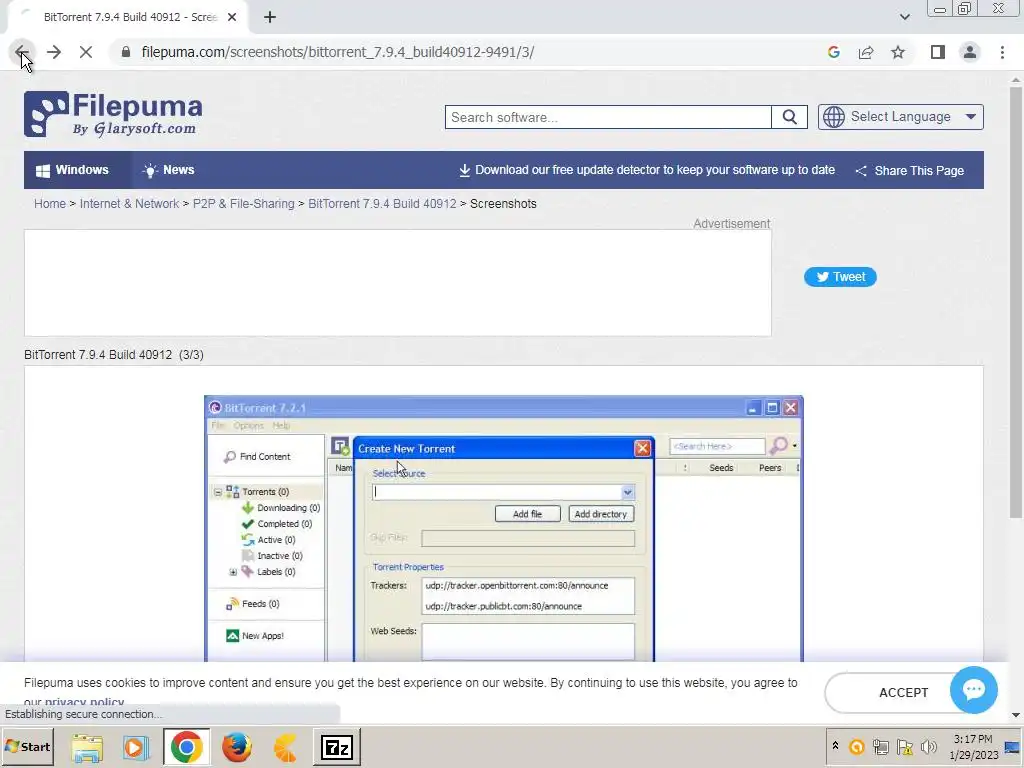Share this page via address bar icon
Screen dimensions: 1024x768
coord(866,52)
